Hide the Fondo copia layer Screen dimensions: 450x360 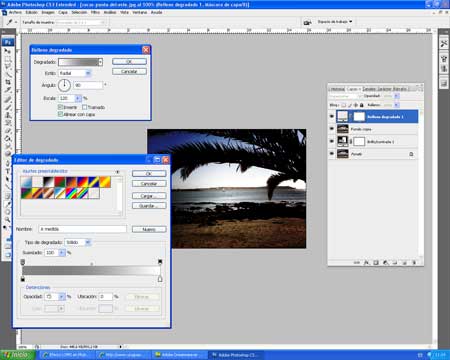pyautogui.click(x=332, y=129)
